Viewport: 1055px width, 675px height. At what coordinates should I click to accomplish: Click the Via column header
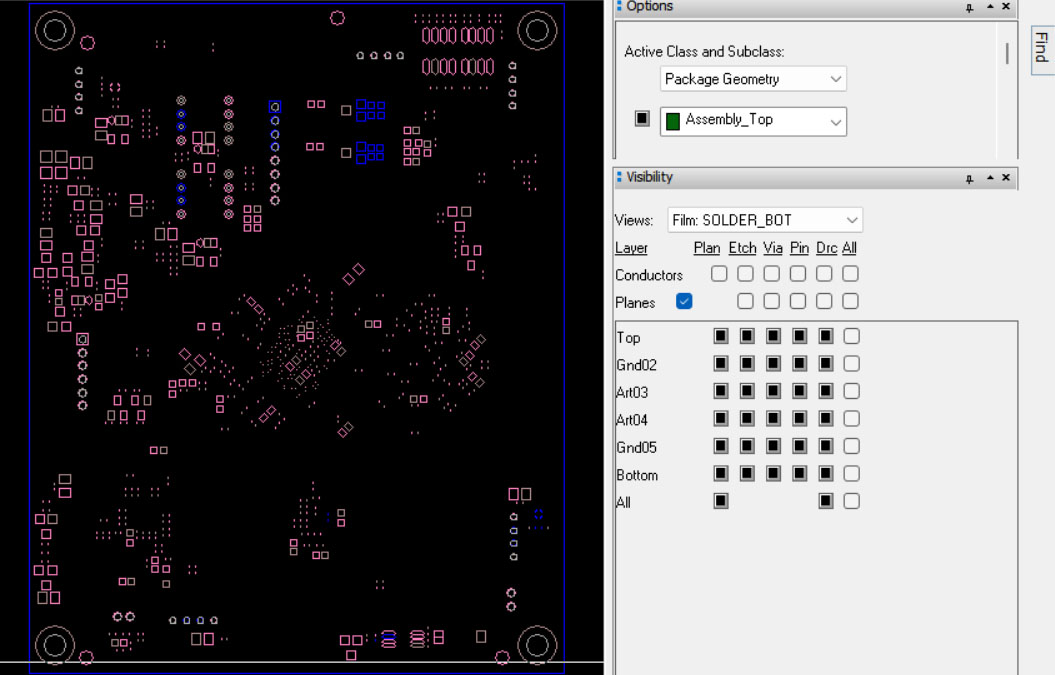point(772,248)
